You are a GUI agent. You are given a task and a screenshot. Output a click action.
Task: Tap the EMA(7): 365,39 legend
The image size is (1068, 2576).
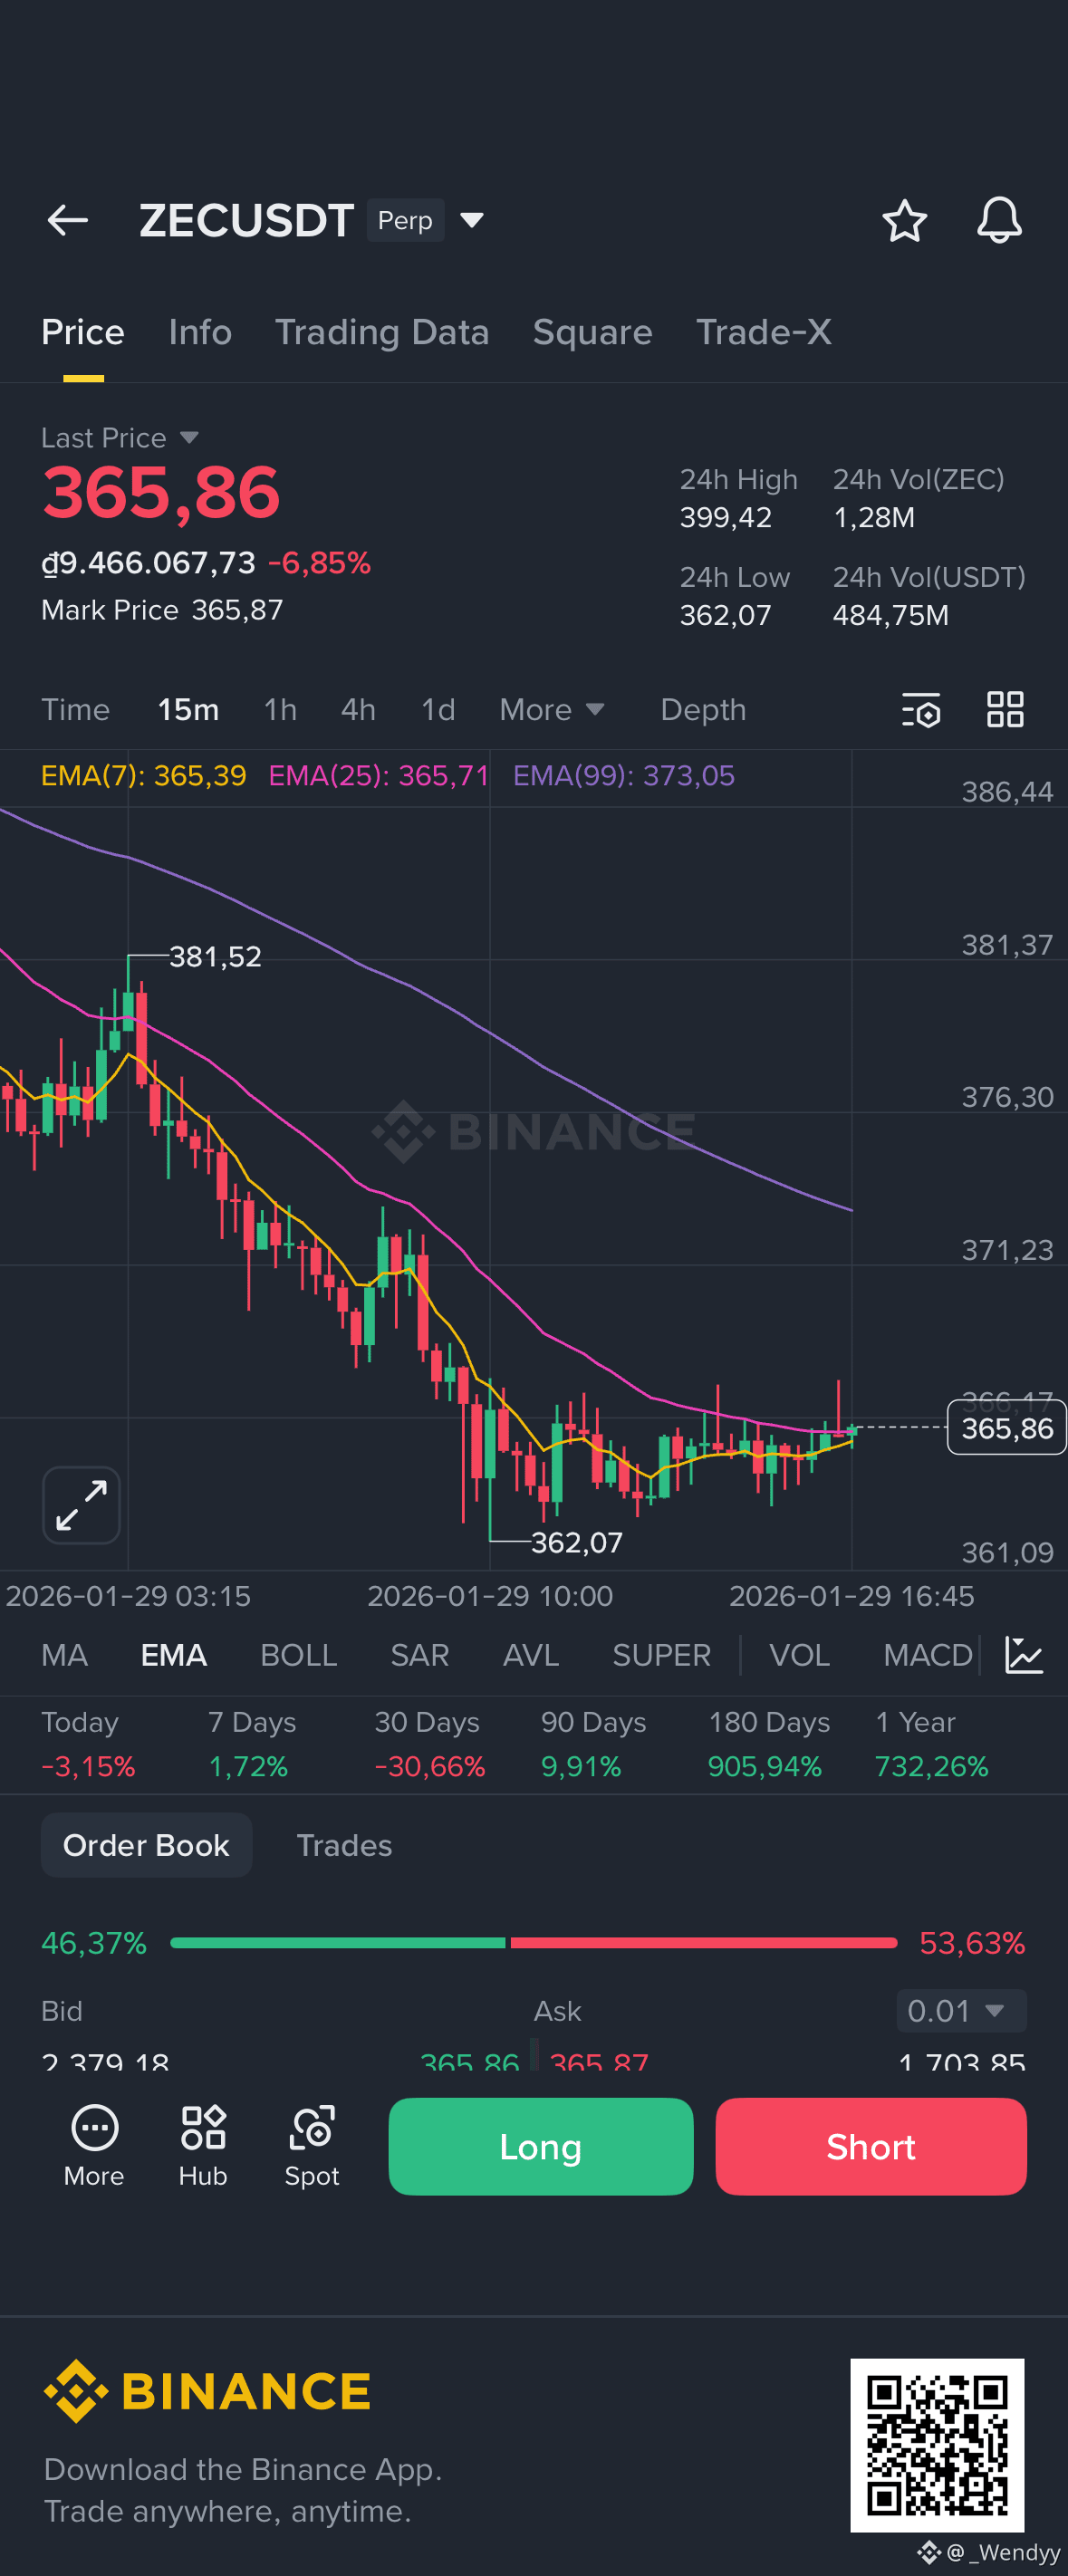pyautogui.click(x=143, y=776)
